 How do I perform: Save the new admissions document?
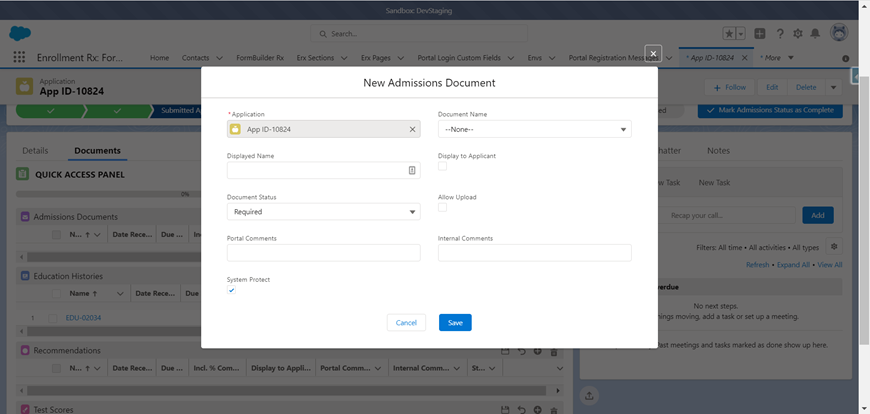click(x=455, y=322)
